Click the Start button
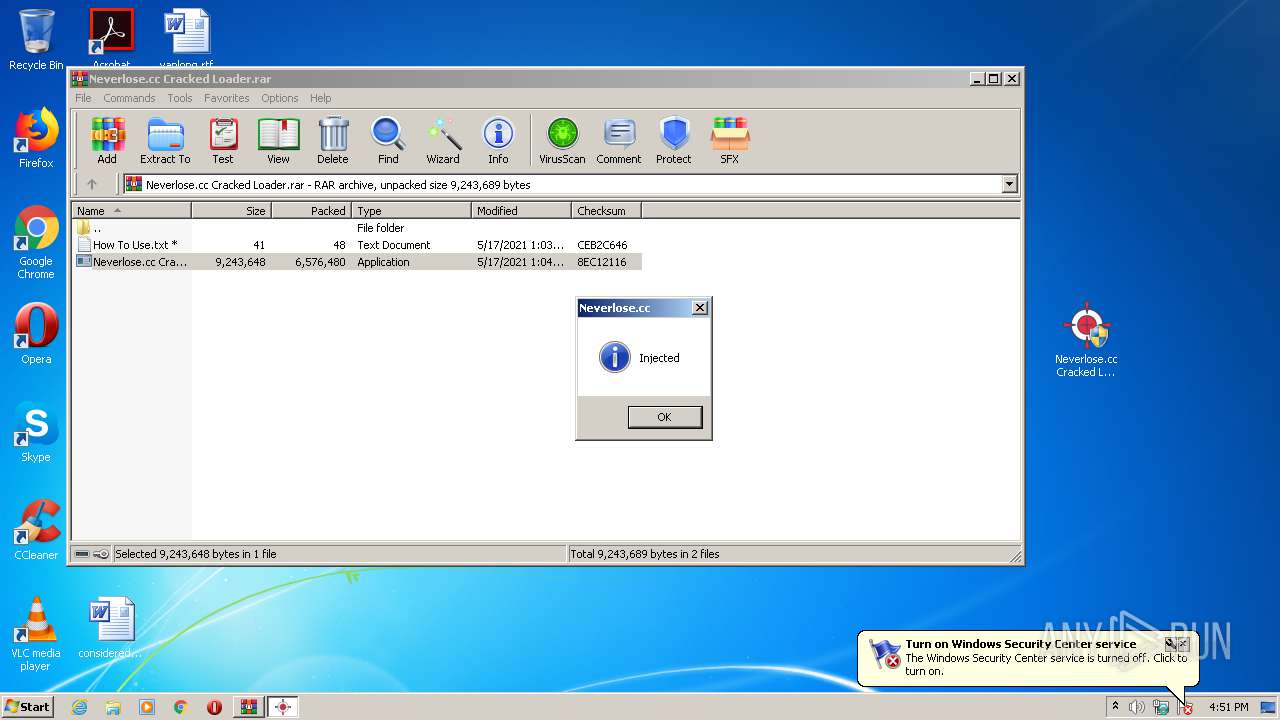 (28, 706)
